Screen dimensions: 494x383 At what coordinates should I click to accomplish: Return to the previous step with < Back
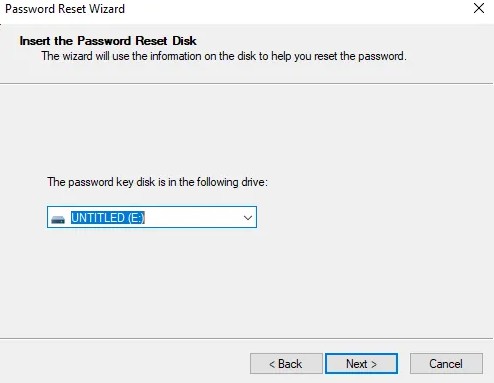(286, 364)
